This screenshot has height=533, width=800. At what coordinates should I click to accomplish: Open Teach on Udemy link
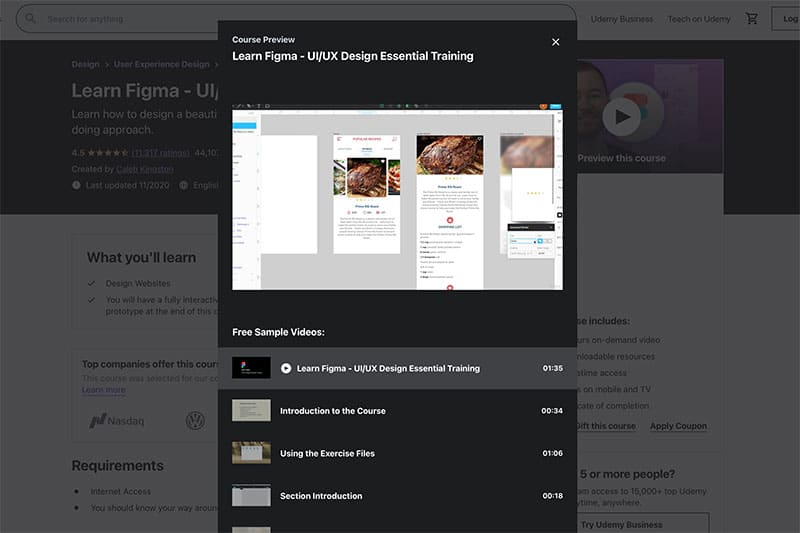tap(699, 19)
